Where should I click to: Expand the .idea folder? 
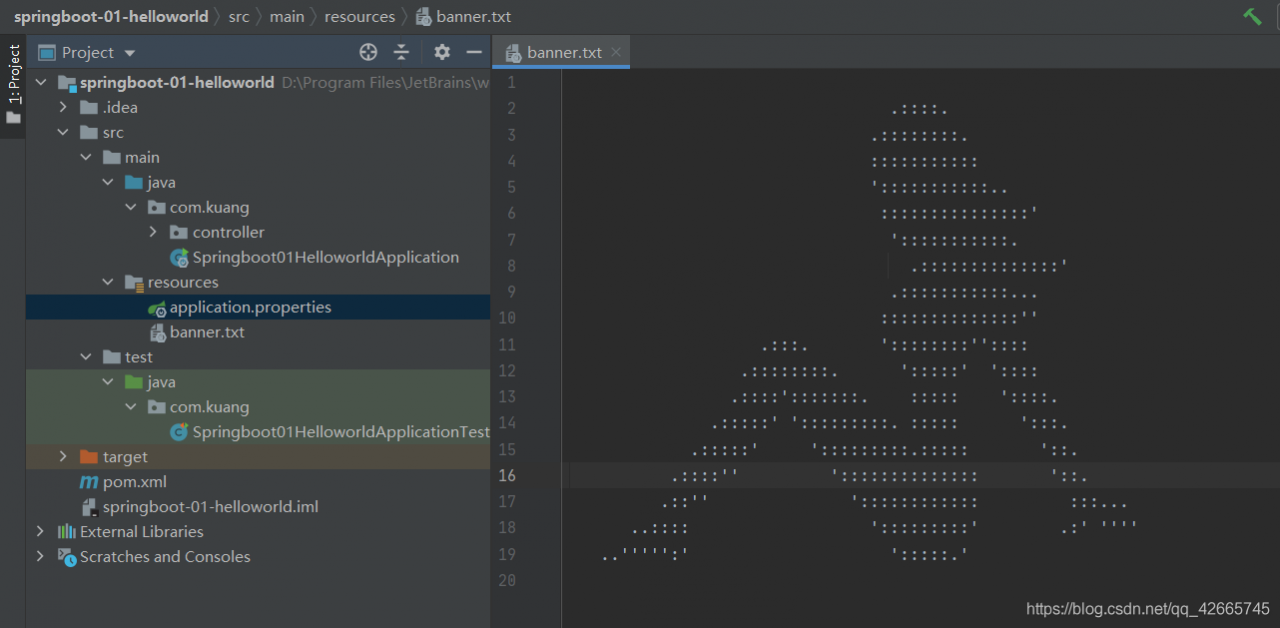63,107
